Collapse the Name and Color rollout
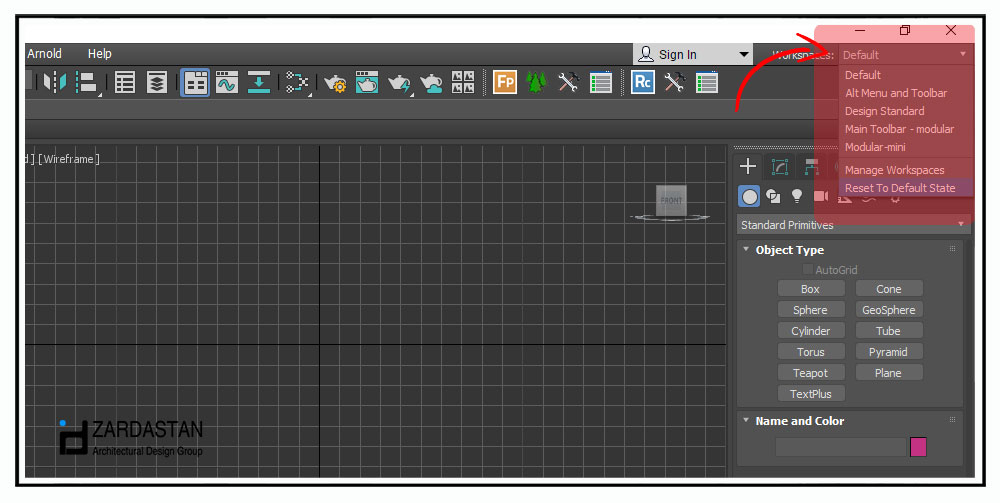This screenshot has width=1000, height=503. click(746, 420)
